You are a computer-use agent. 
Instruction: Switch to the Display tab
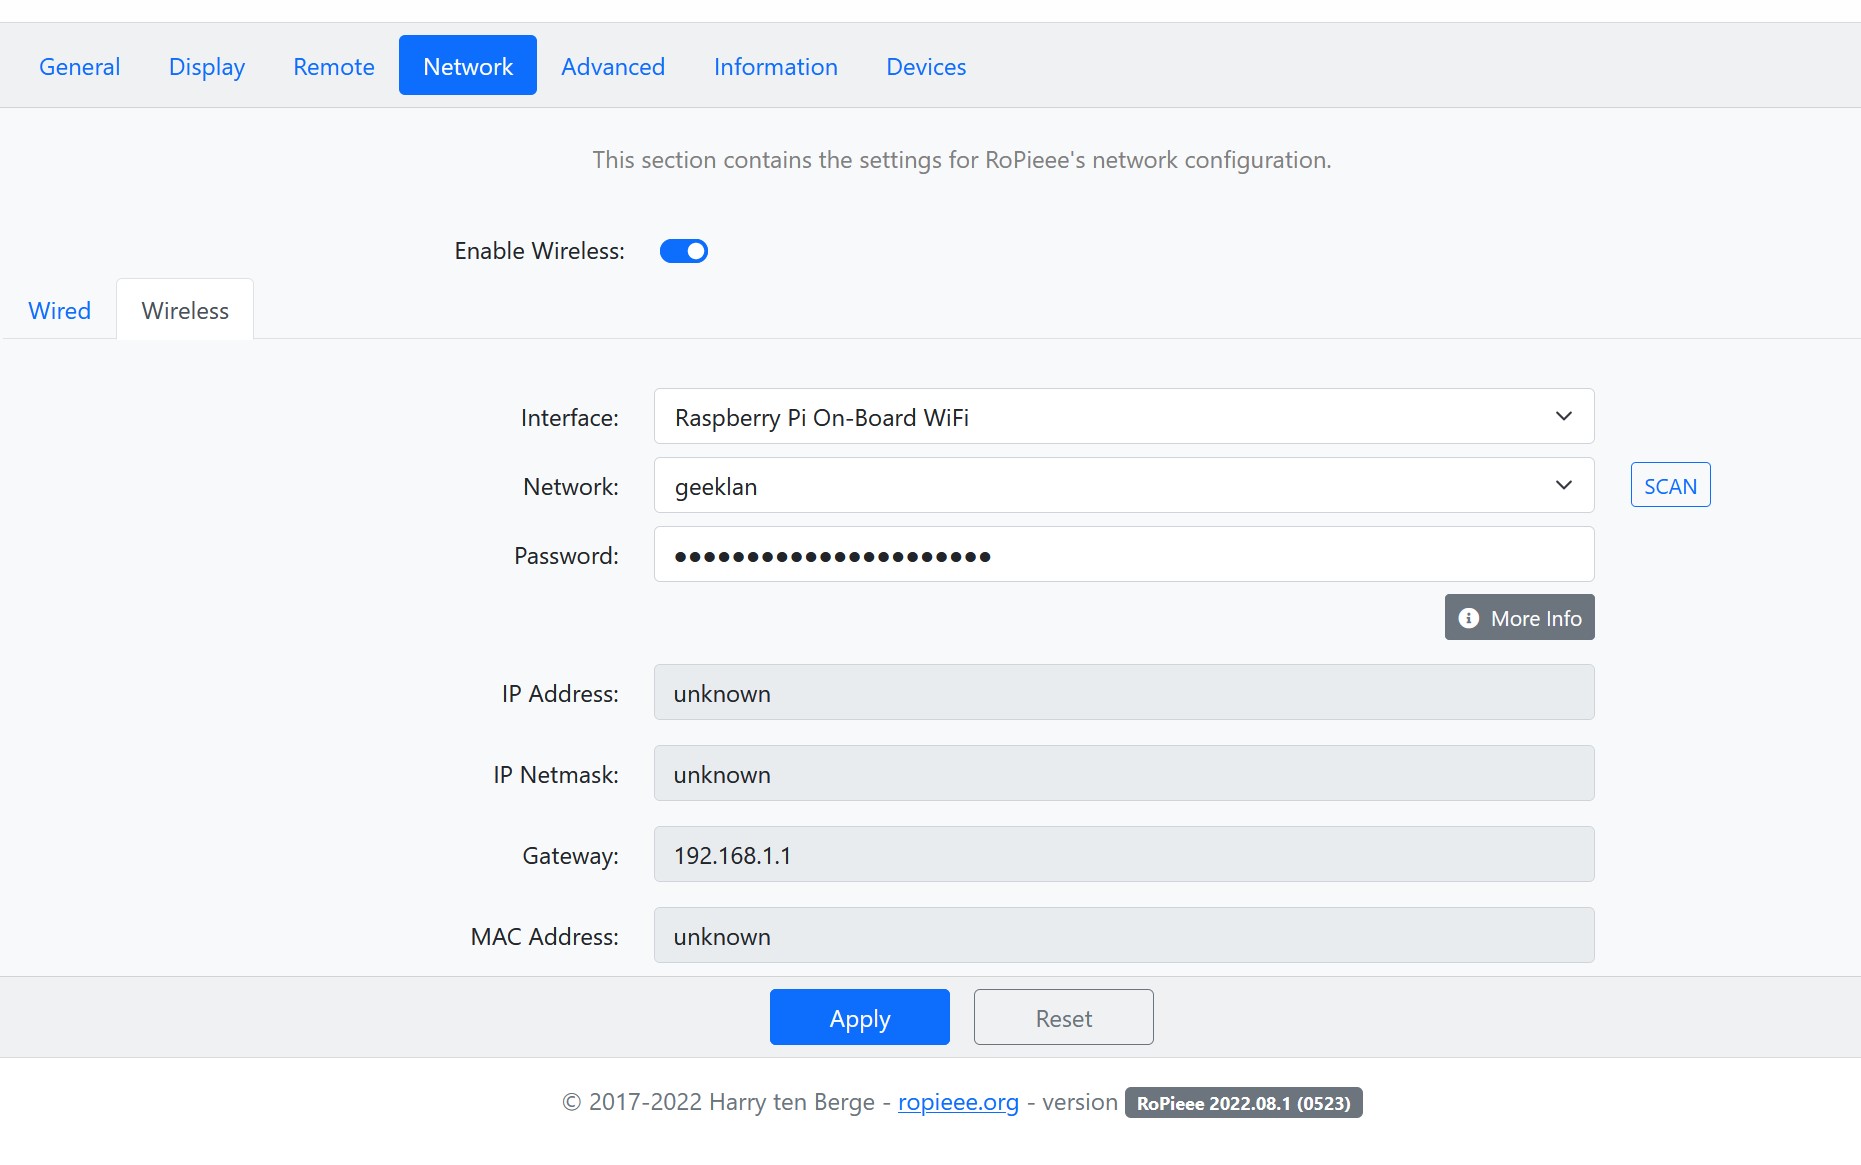click(207, 66)
